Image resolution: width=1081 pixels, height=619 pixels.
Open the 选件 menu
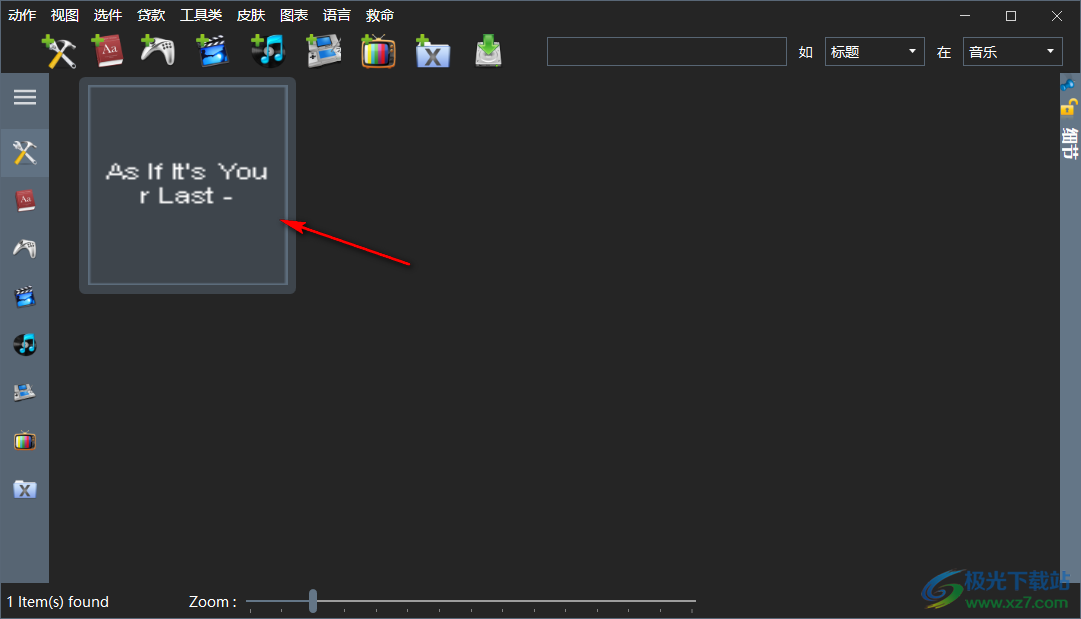click(108, 15)
